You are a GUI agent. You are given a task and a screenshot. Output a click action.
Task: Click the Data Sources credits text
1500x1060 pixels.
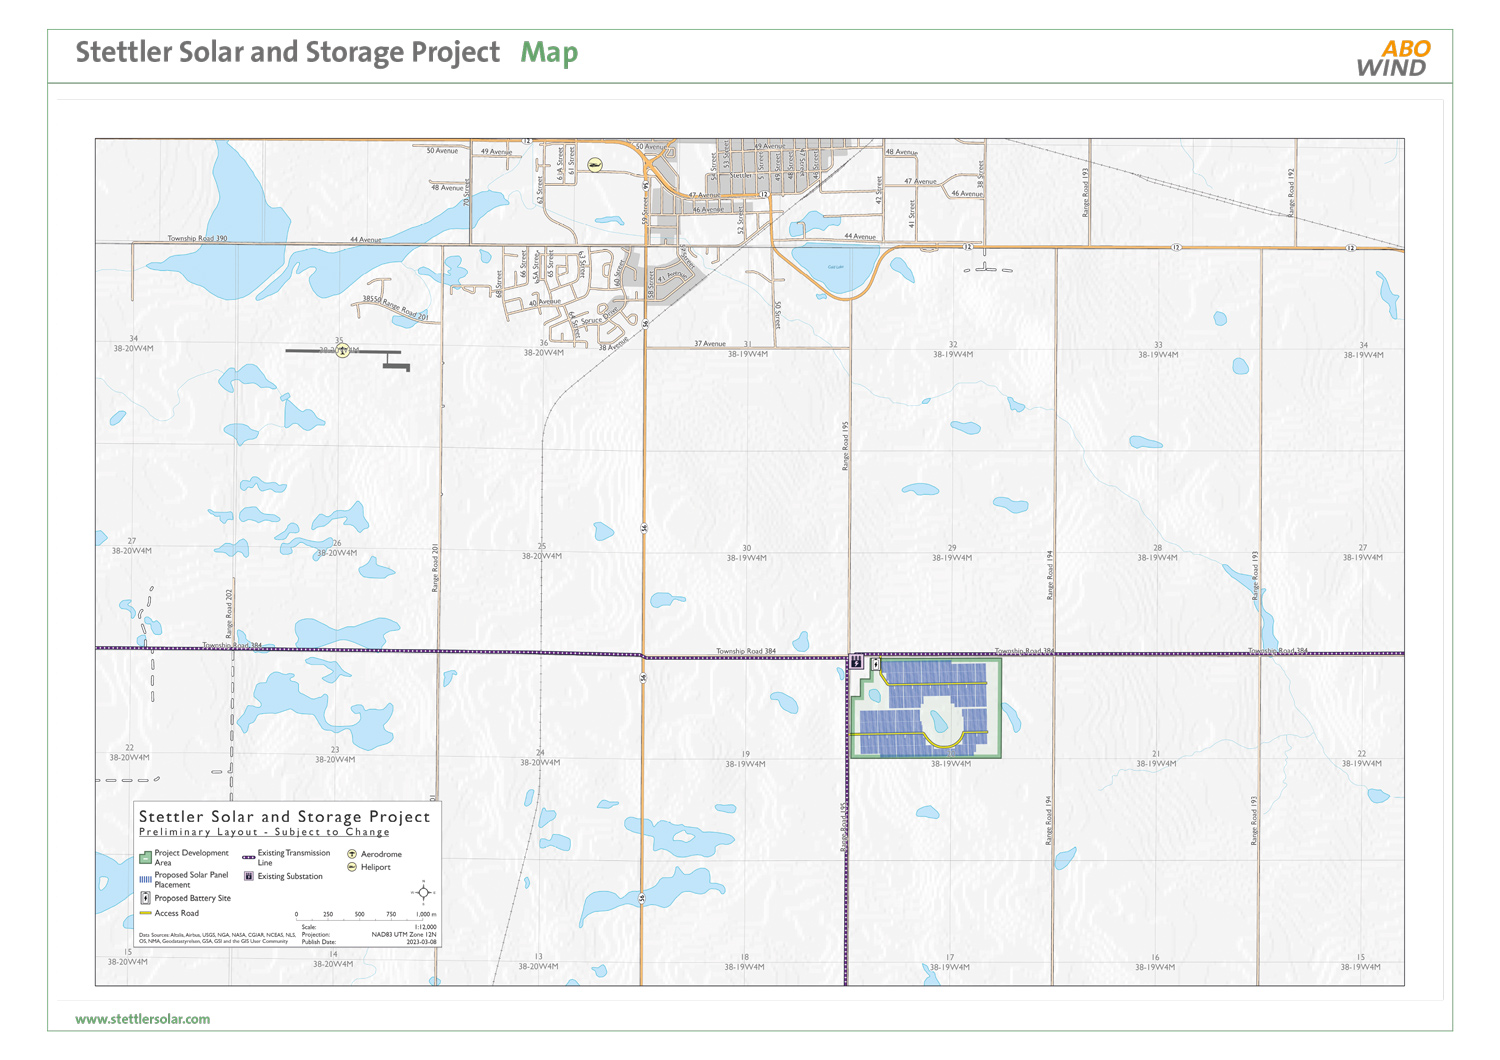(217, 938)
